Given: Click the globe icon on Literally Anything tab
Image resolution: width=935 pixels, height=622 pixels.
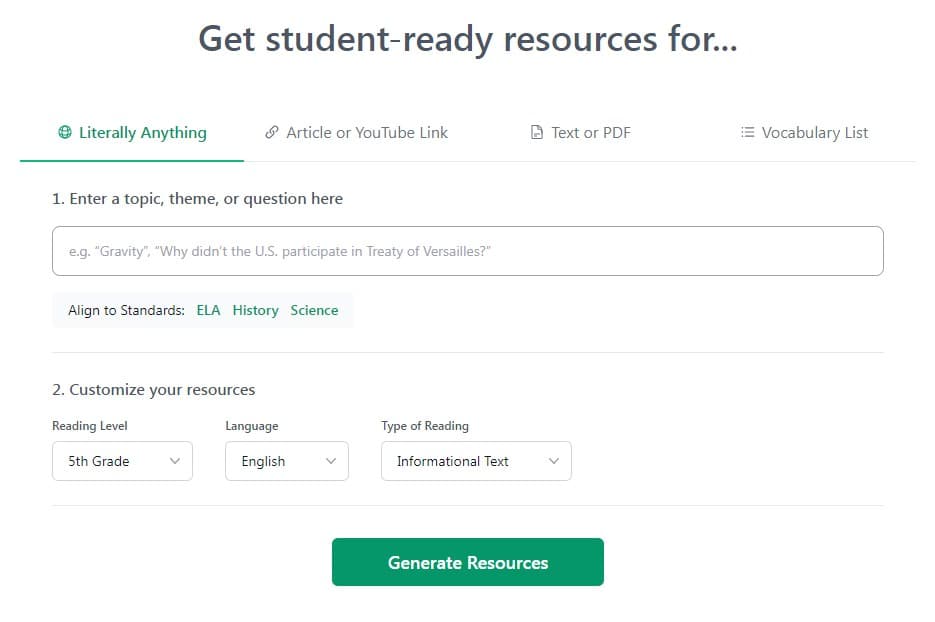Looking at the screenshot, I should point(65,131).
